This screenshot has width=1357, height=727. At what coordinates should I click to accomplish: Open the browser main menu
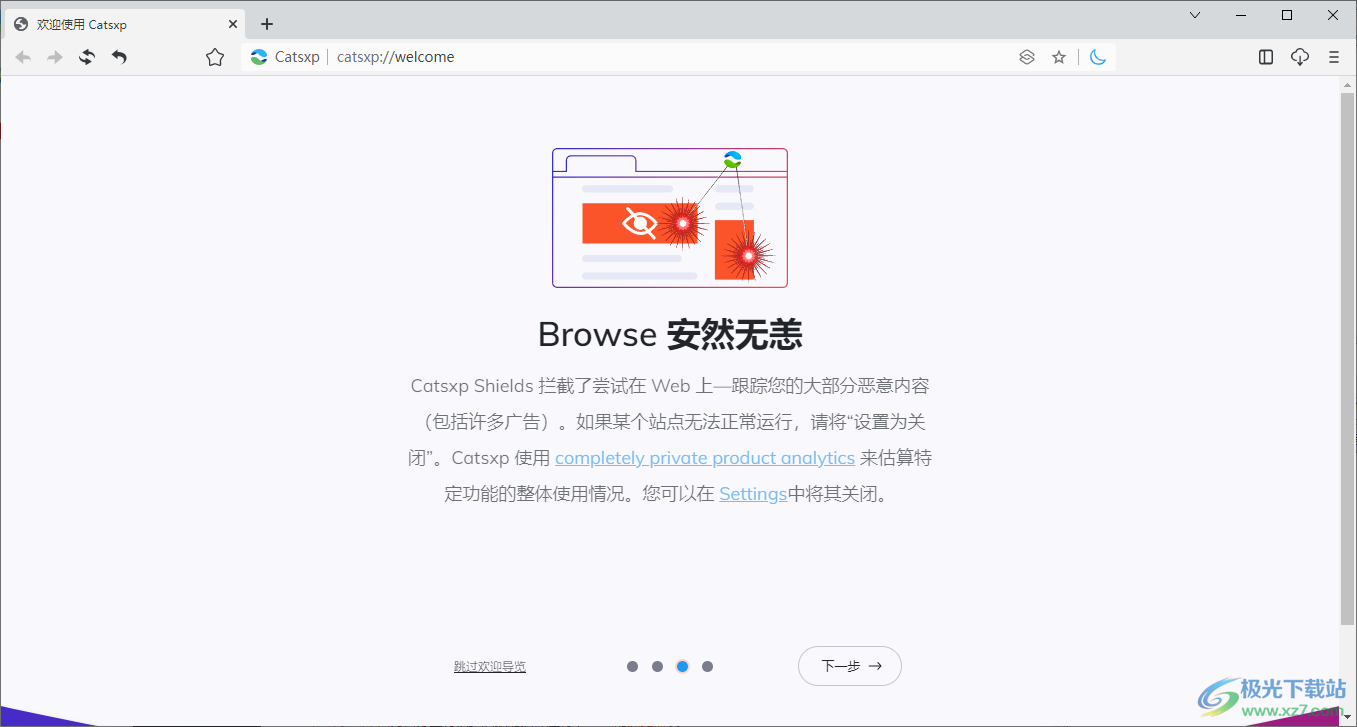(x=1334, y=58)
